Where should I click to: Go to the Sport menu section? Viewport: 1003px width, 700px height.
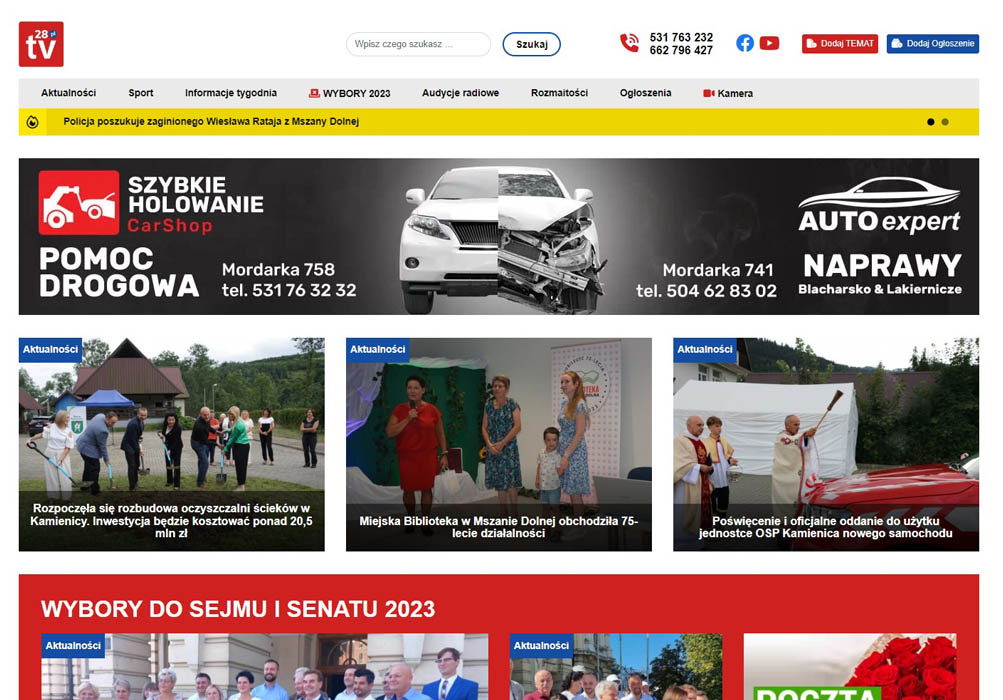[x=141, y=93]
